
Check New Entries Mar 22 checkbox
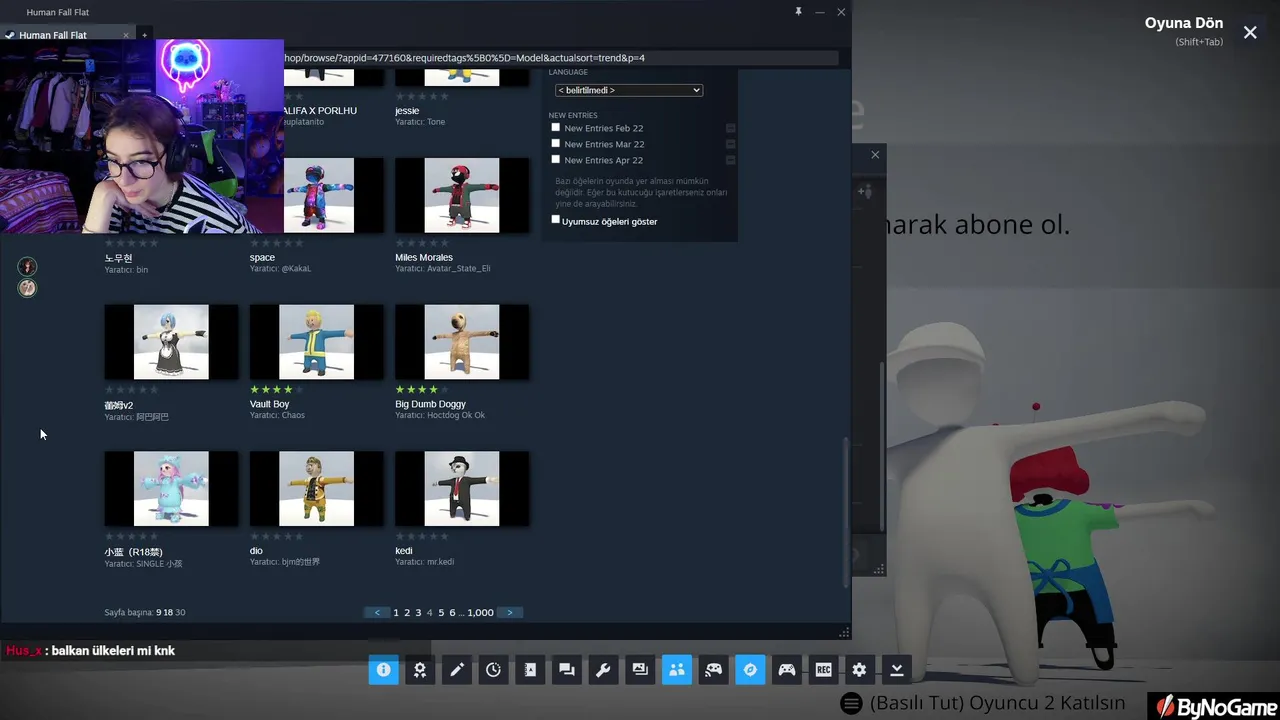tap(556, 143)
